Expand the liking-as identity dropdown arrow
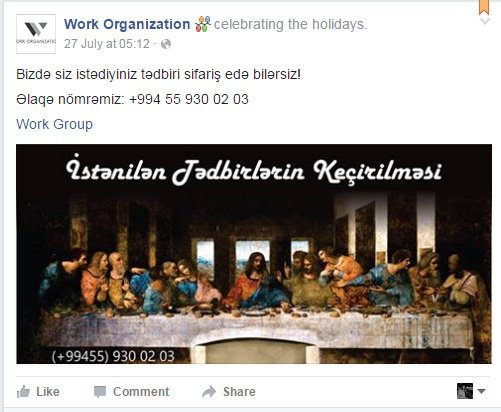 tap(481, 391)
